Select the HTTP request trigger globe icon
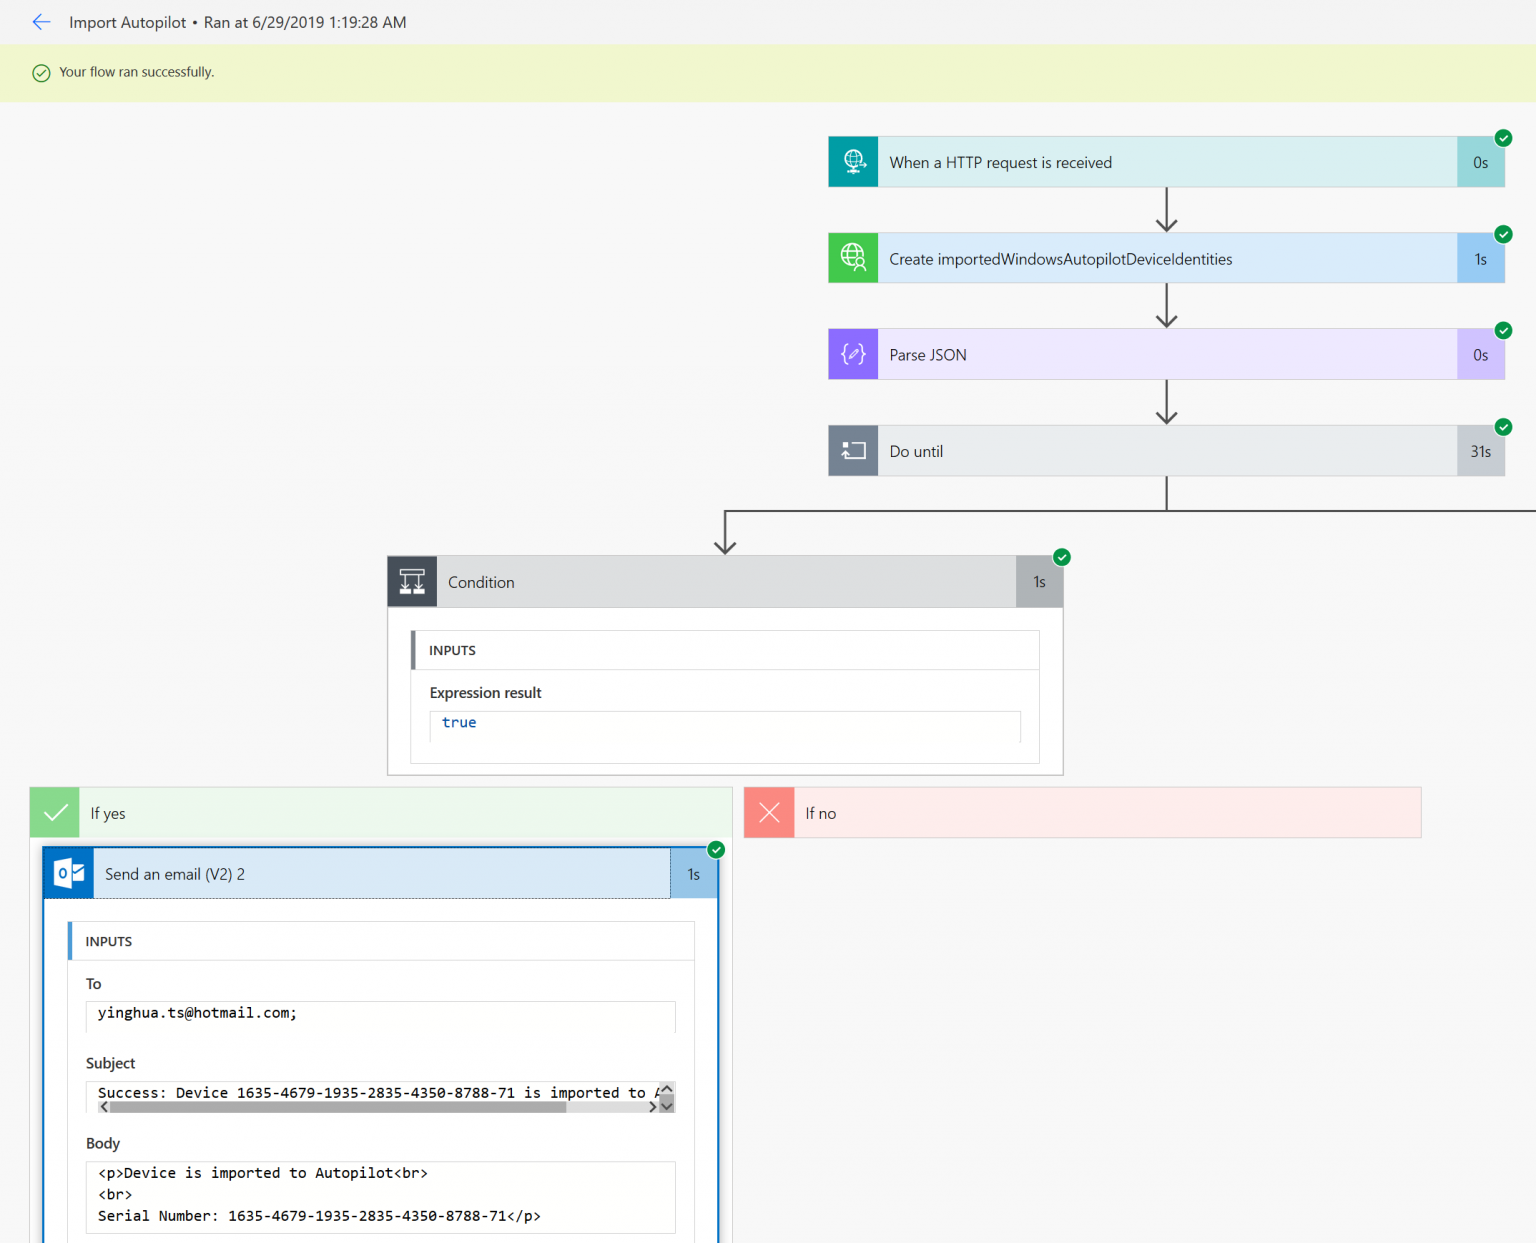 (853, 161)
